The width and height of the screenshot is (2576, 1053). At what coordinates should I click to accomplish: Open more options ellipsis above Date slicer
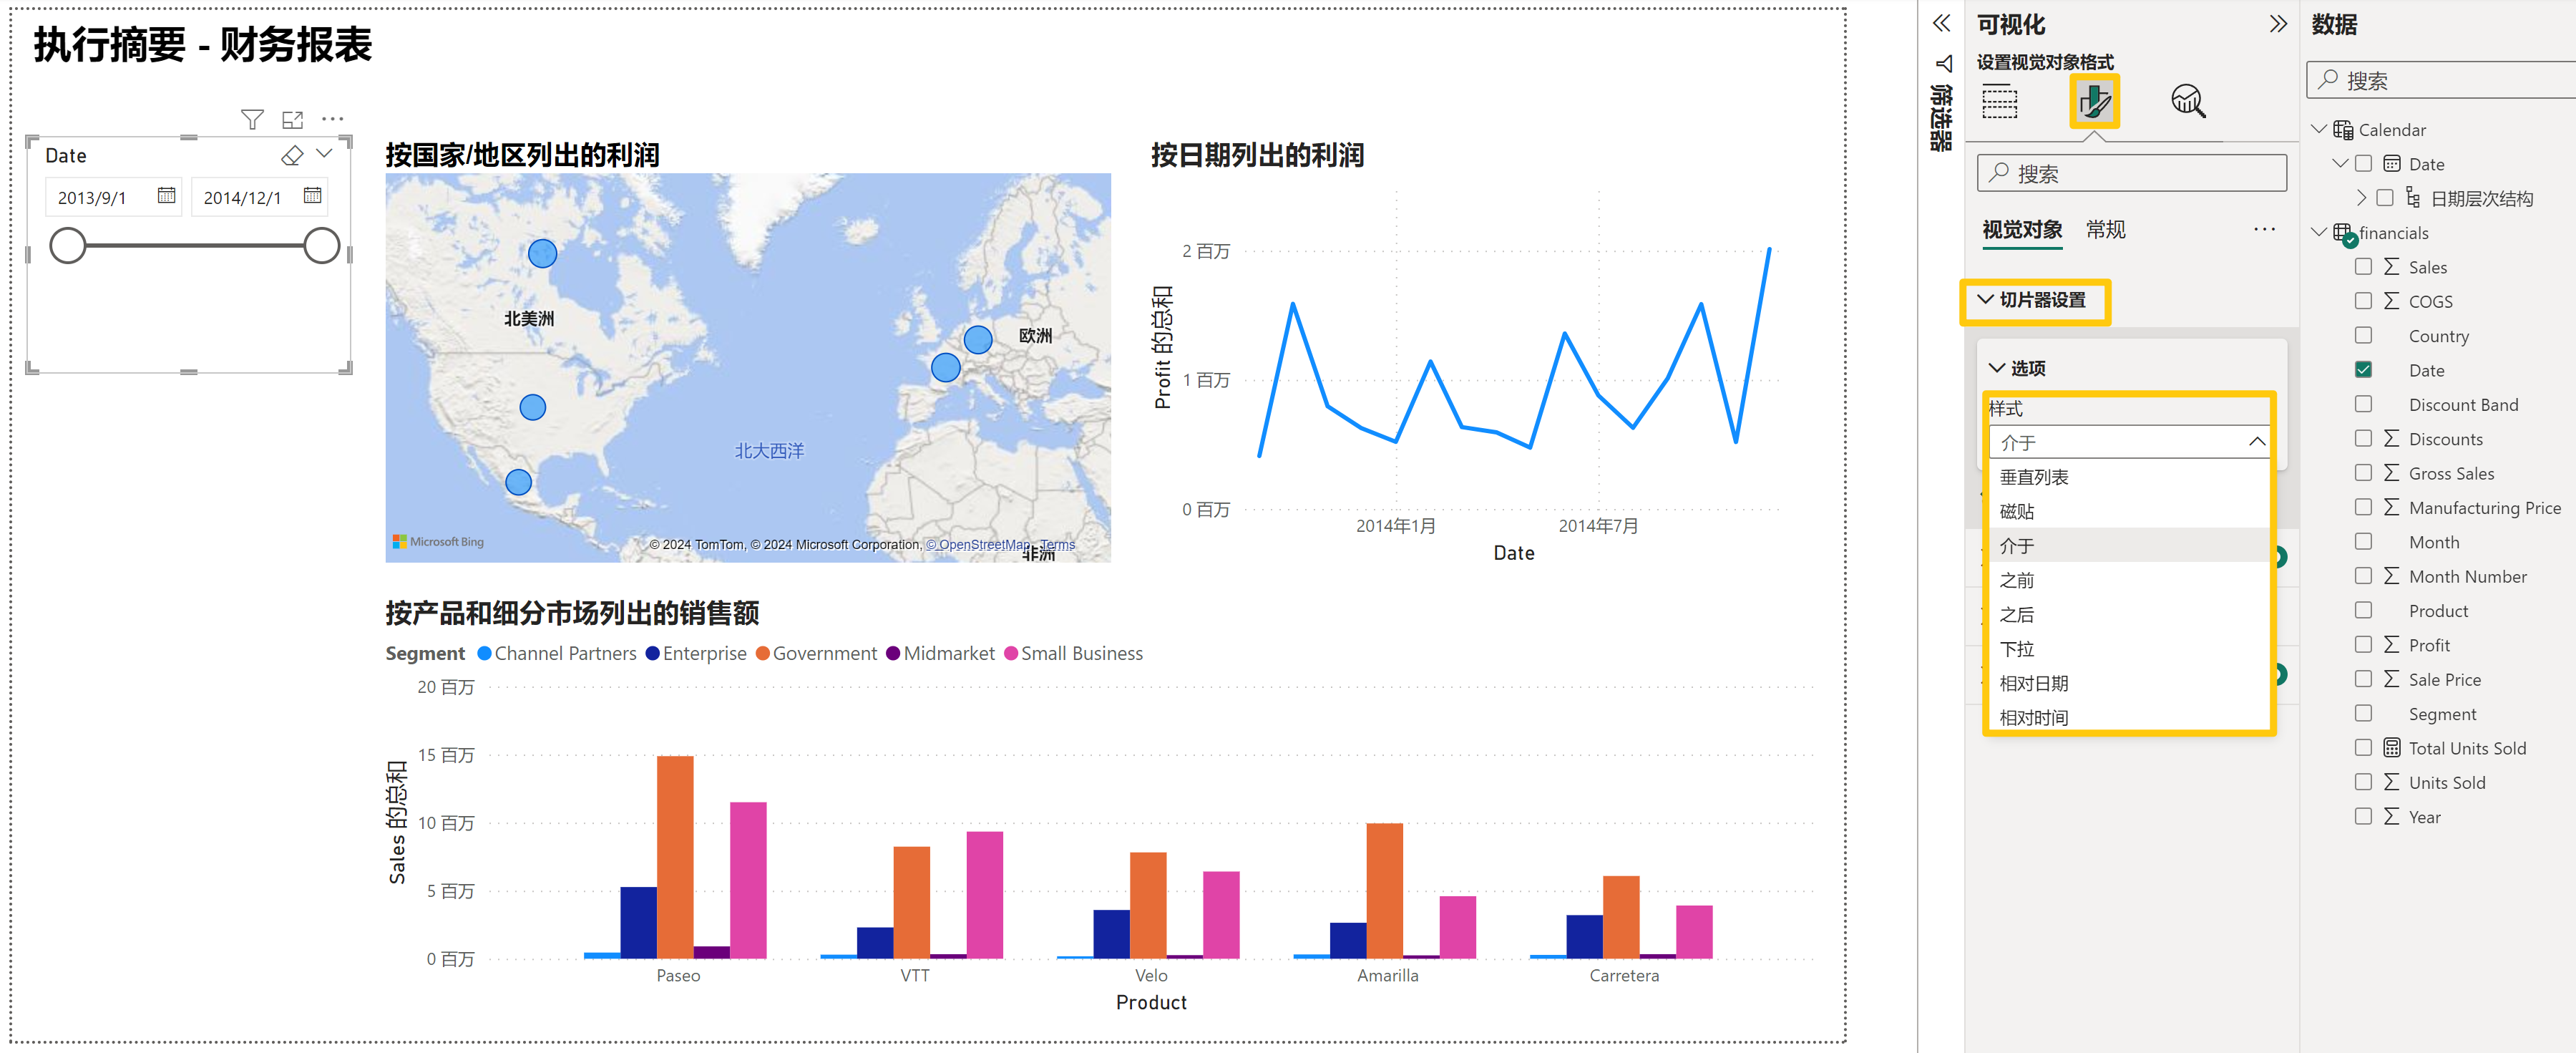click(x=332, y=119)
